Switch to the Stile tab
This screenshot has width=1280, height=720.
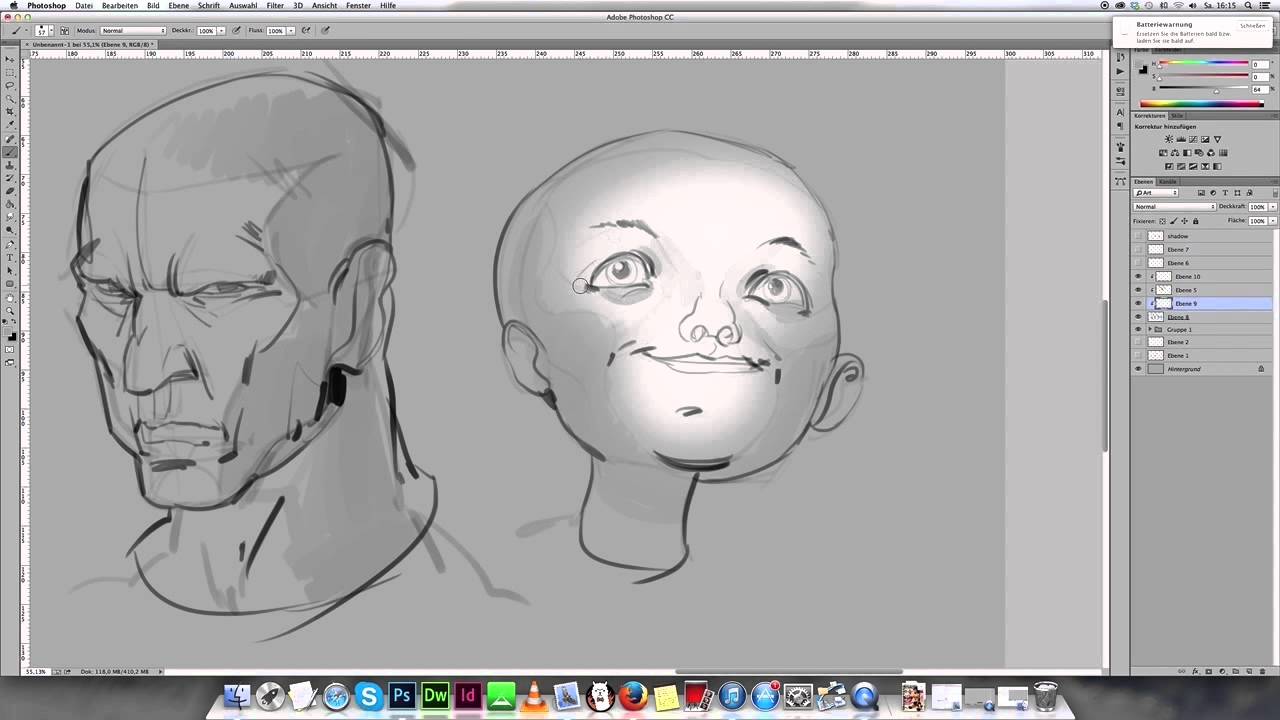point(1177,115)
